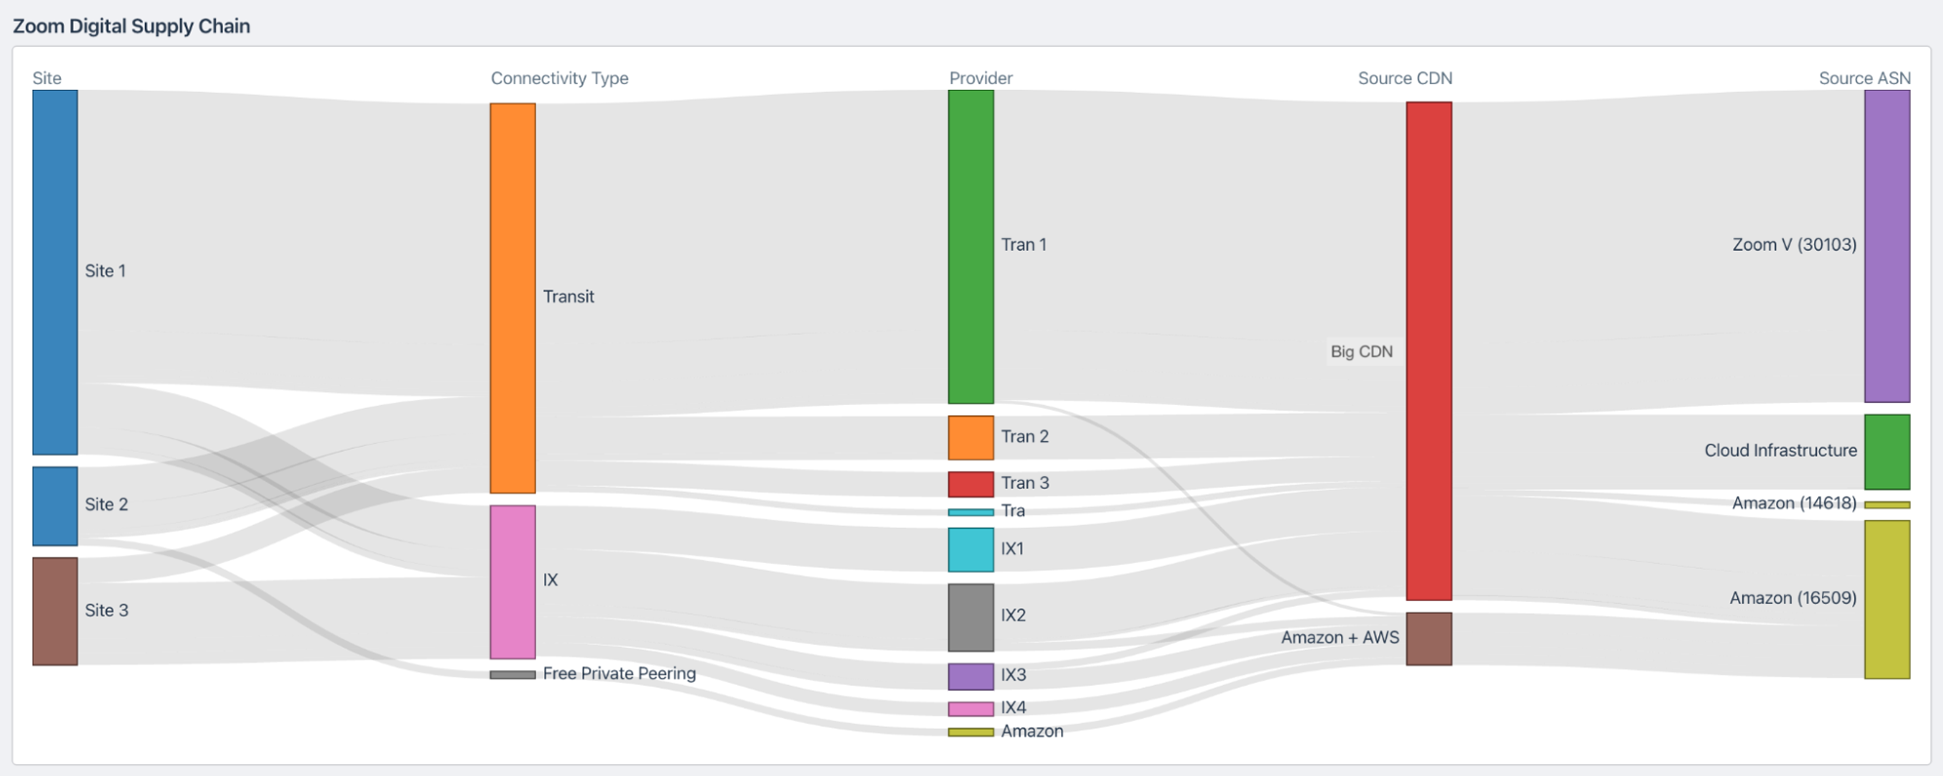Image resolution: width=1943 pixels, height=776 pixels.
Task: Click the green Tran 1 provider node
Action: [971, 247]
